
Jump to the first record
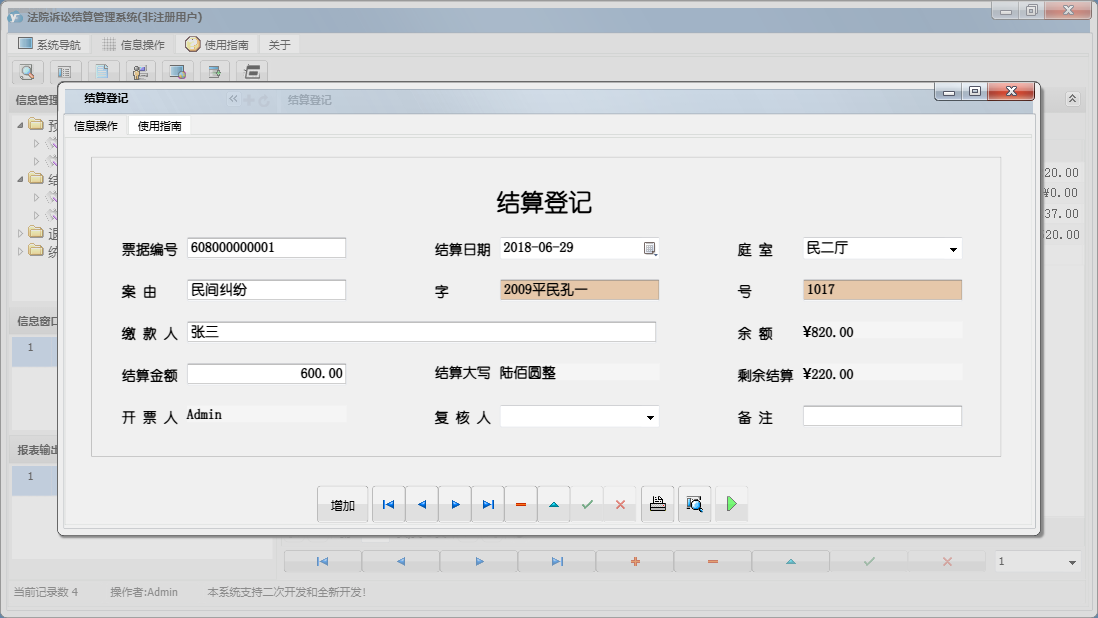pos(388,504)
